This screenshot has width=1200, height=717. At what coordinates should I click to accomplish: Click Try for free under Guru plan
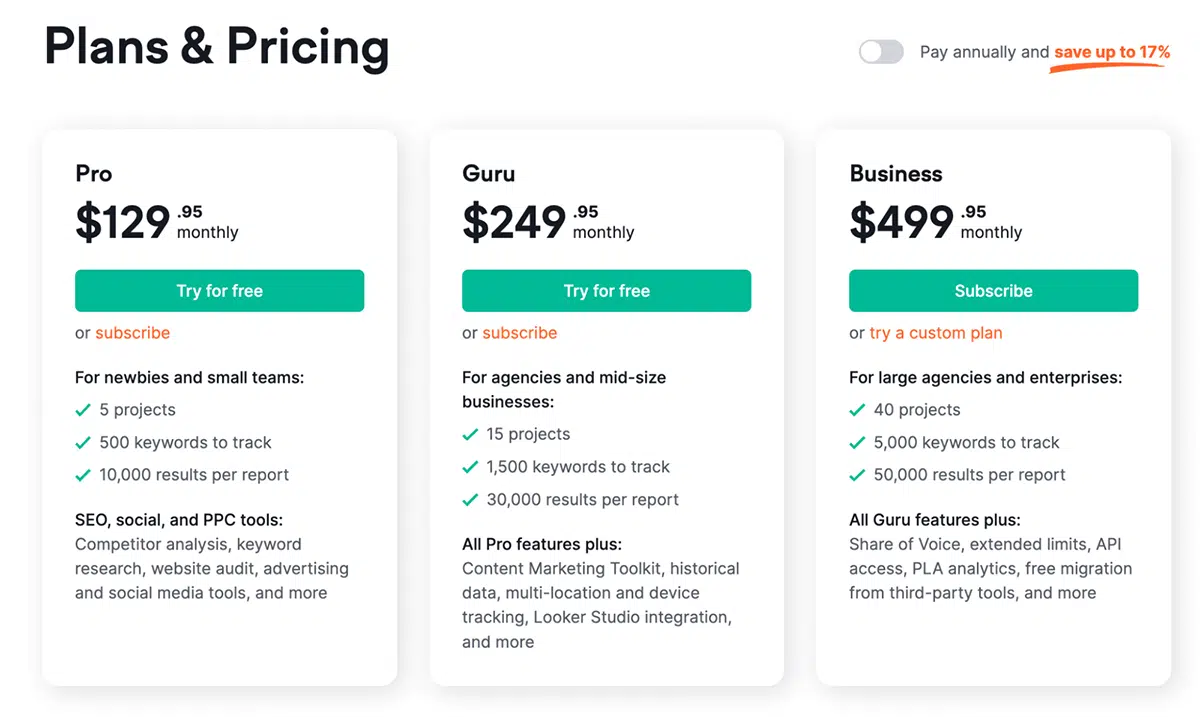[606, 291]
